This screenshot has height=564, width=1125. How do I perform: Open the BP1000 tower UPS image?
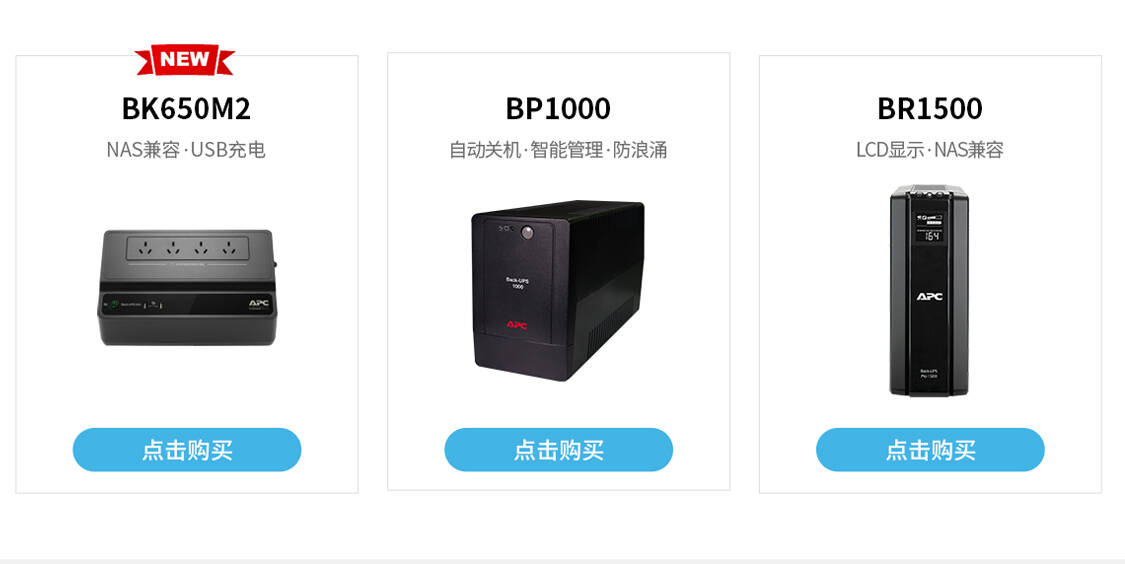[x=558, y=290]
